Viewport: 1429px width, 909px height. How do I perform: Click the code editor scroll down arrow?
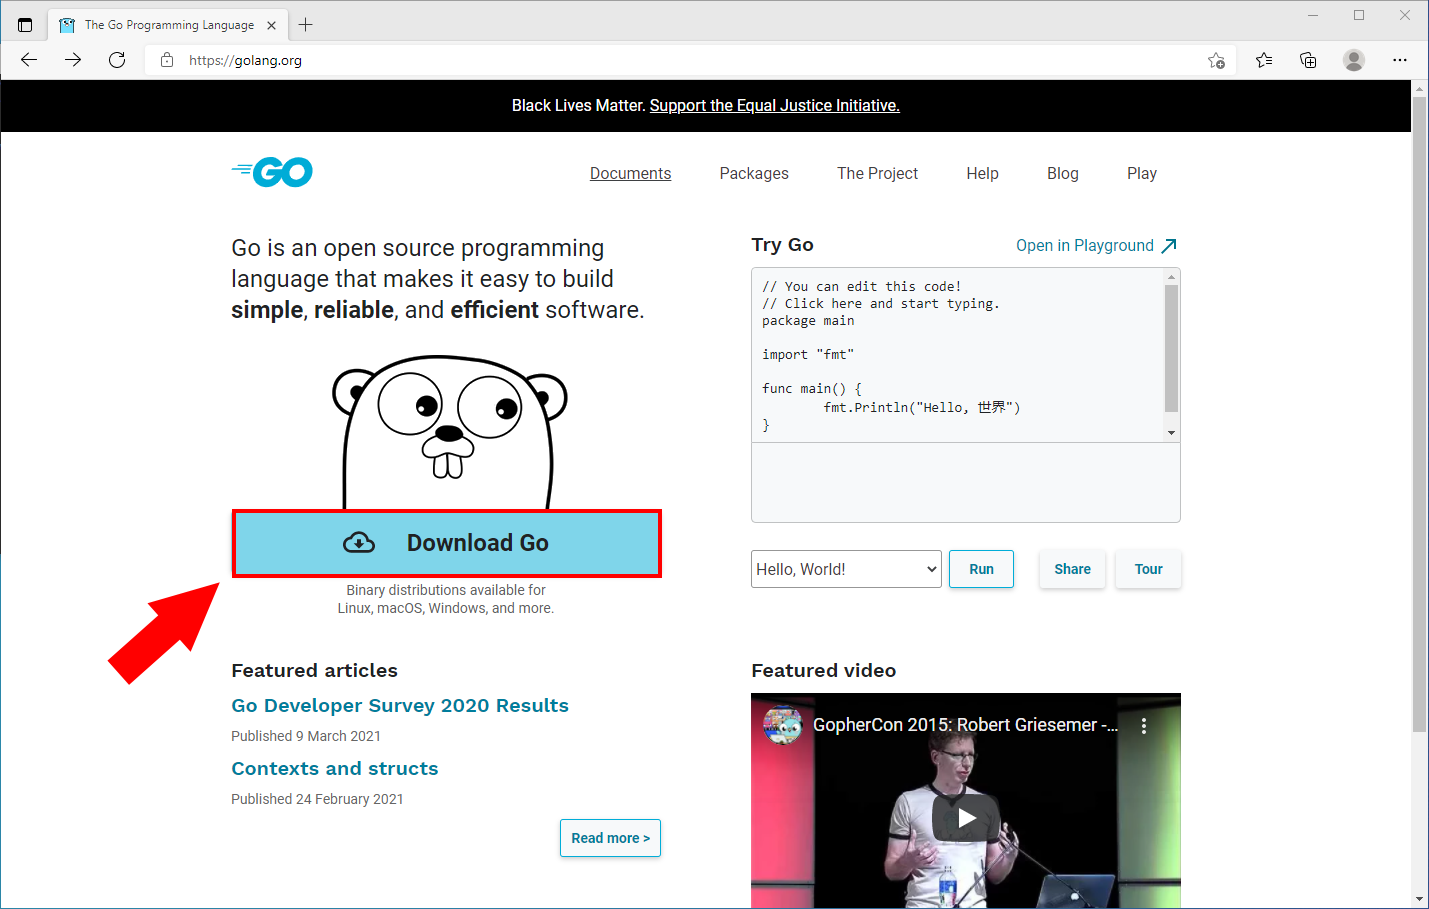tap(1171, 433)
